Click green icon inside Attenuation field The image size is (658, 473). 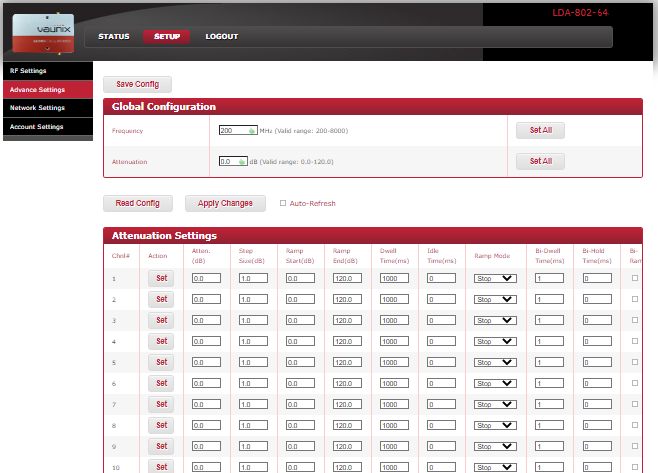(240, 161)
